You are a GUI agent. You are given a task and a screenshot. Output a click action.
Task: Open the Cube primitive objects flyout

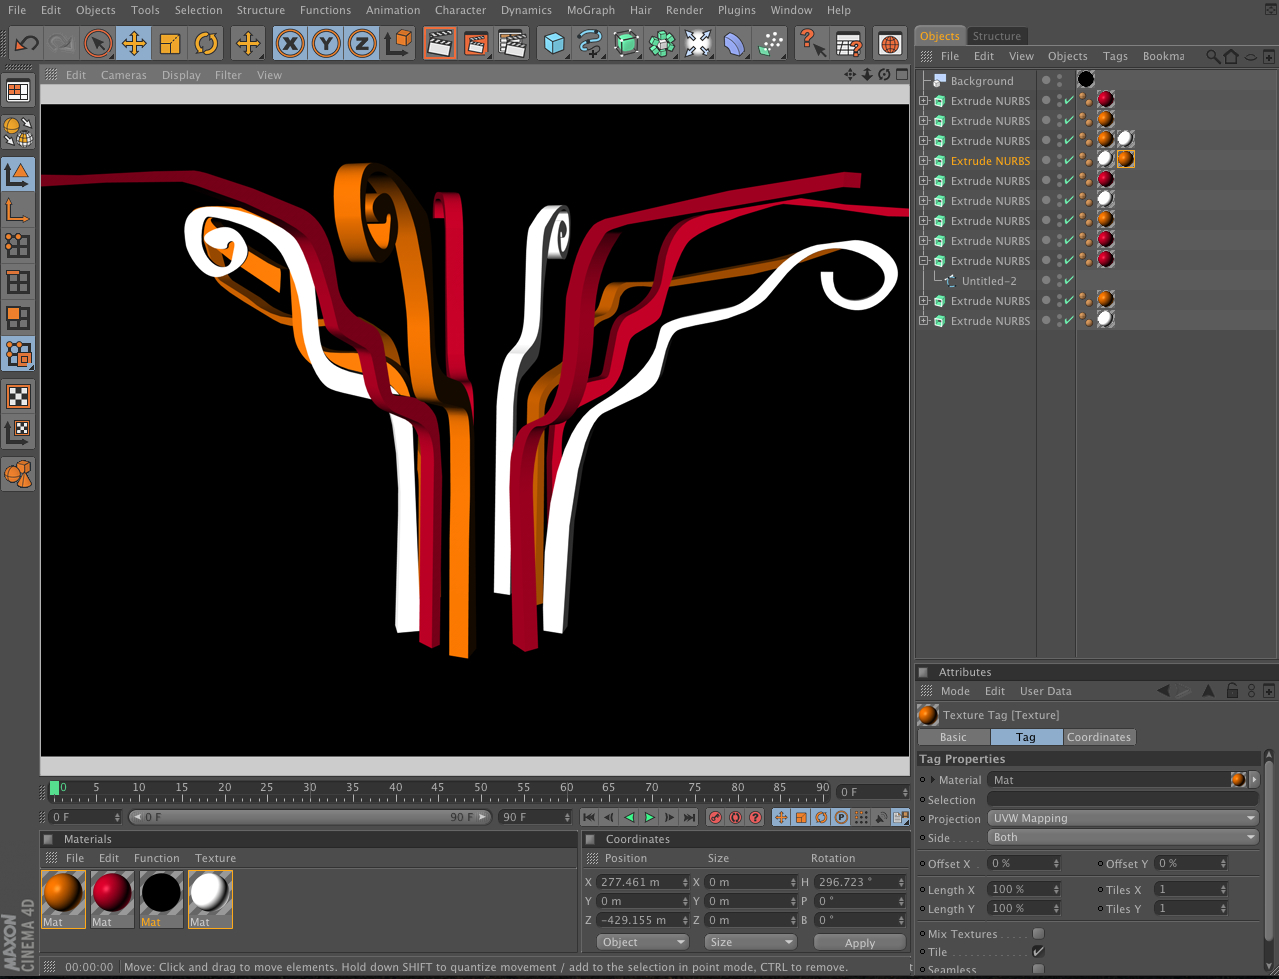tap(555, 44)
